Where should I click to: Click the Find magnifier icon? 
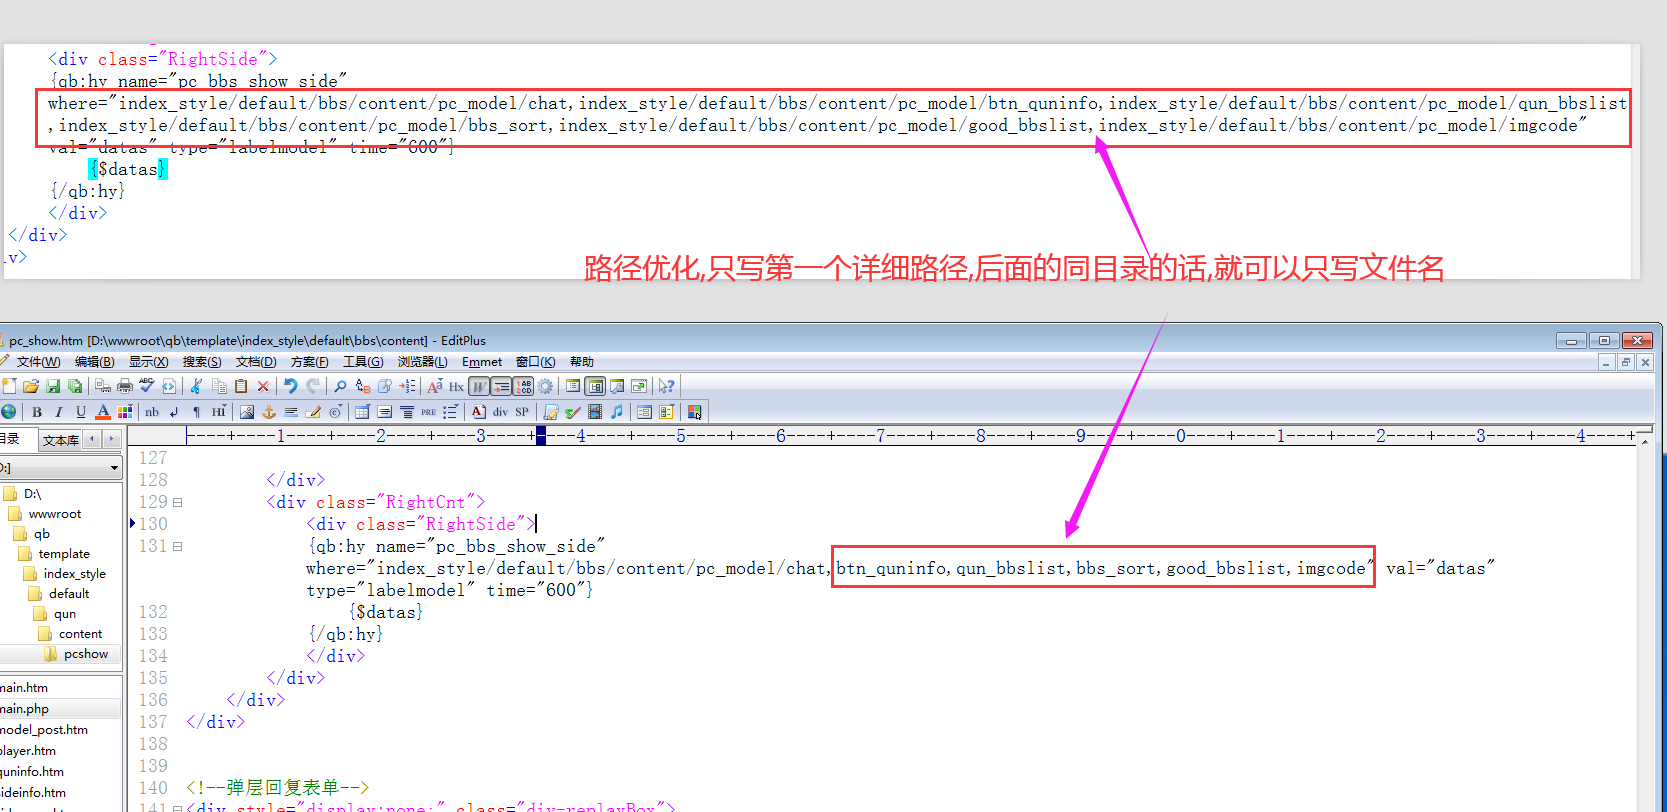click(340, 386)
